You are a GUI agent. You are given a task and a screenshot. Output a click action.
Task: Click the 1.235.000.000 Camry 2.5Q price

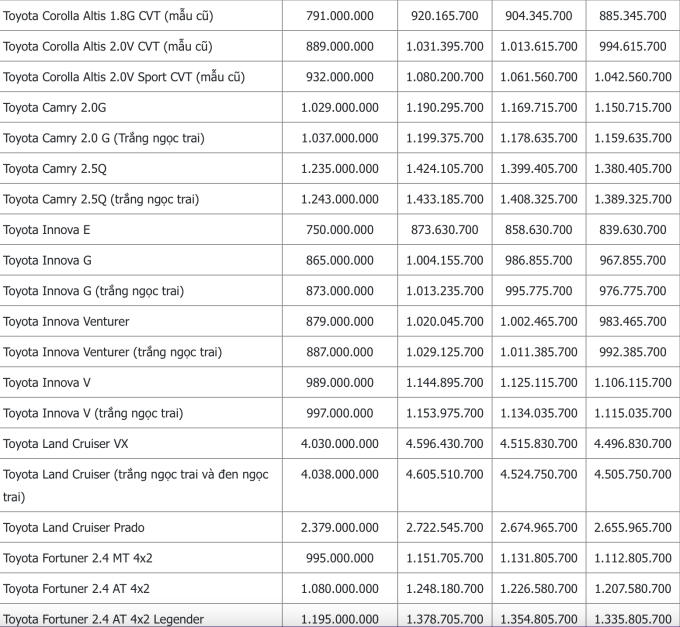pos(339,168)
